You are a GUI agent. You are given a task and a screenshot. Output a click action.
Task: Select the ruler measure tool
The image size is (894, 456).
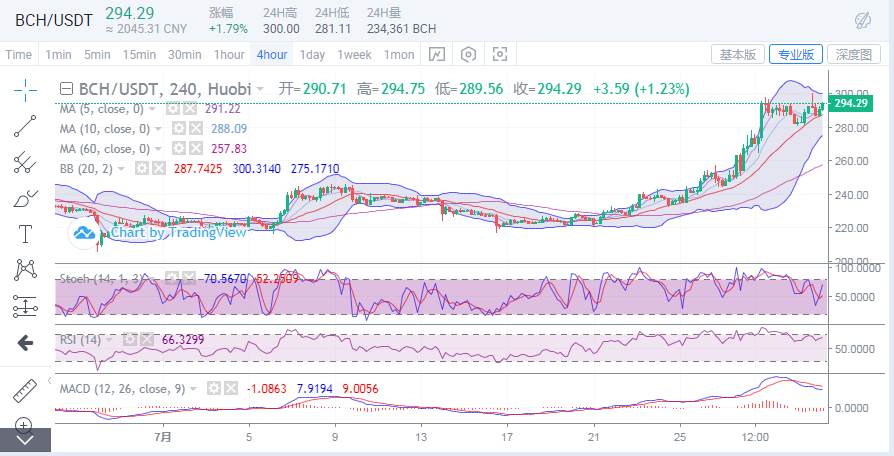(25, 391)
